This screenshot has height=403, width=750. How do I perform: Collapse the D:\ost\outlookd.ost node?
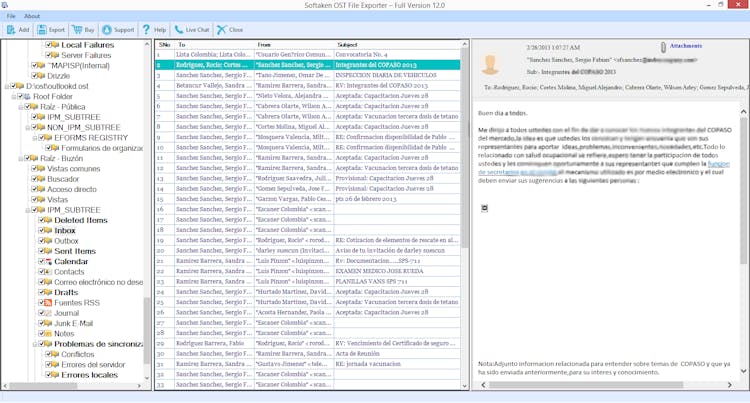pos(7,86)
